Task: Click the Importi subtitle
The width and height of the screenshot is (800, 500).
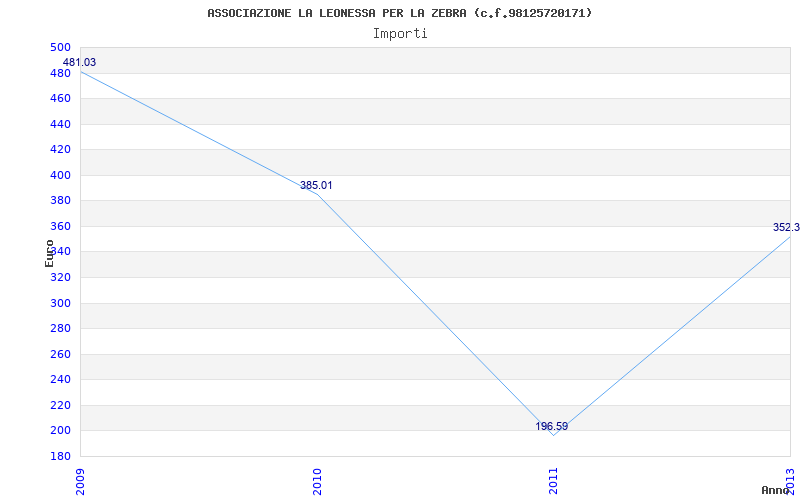Action: click(x=400, y=34)
